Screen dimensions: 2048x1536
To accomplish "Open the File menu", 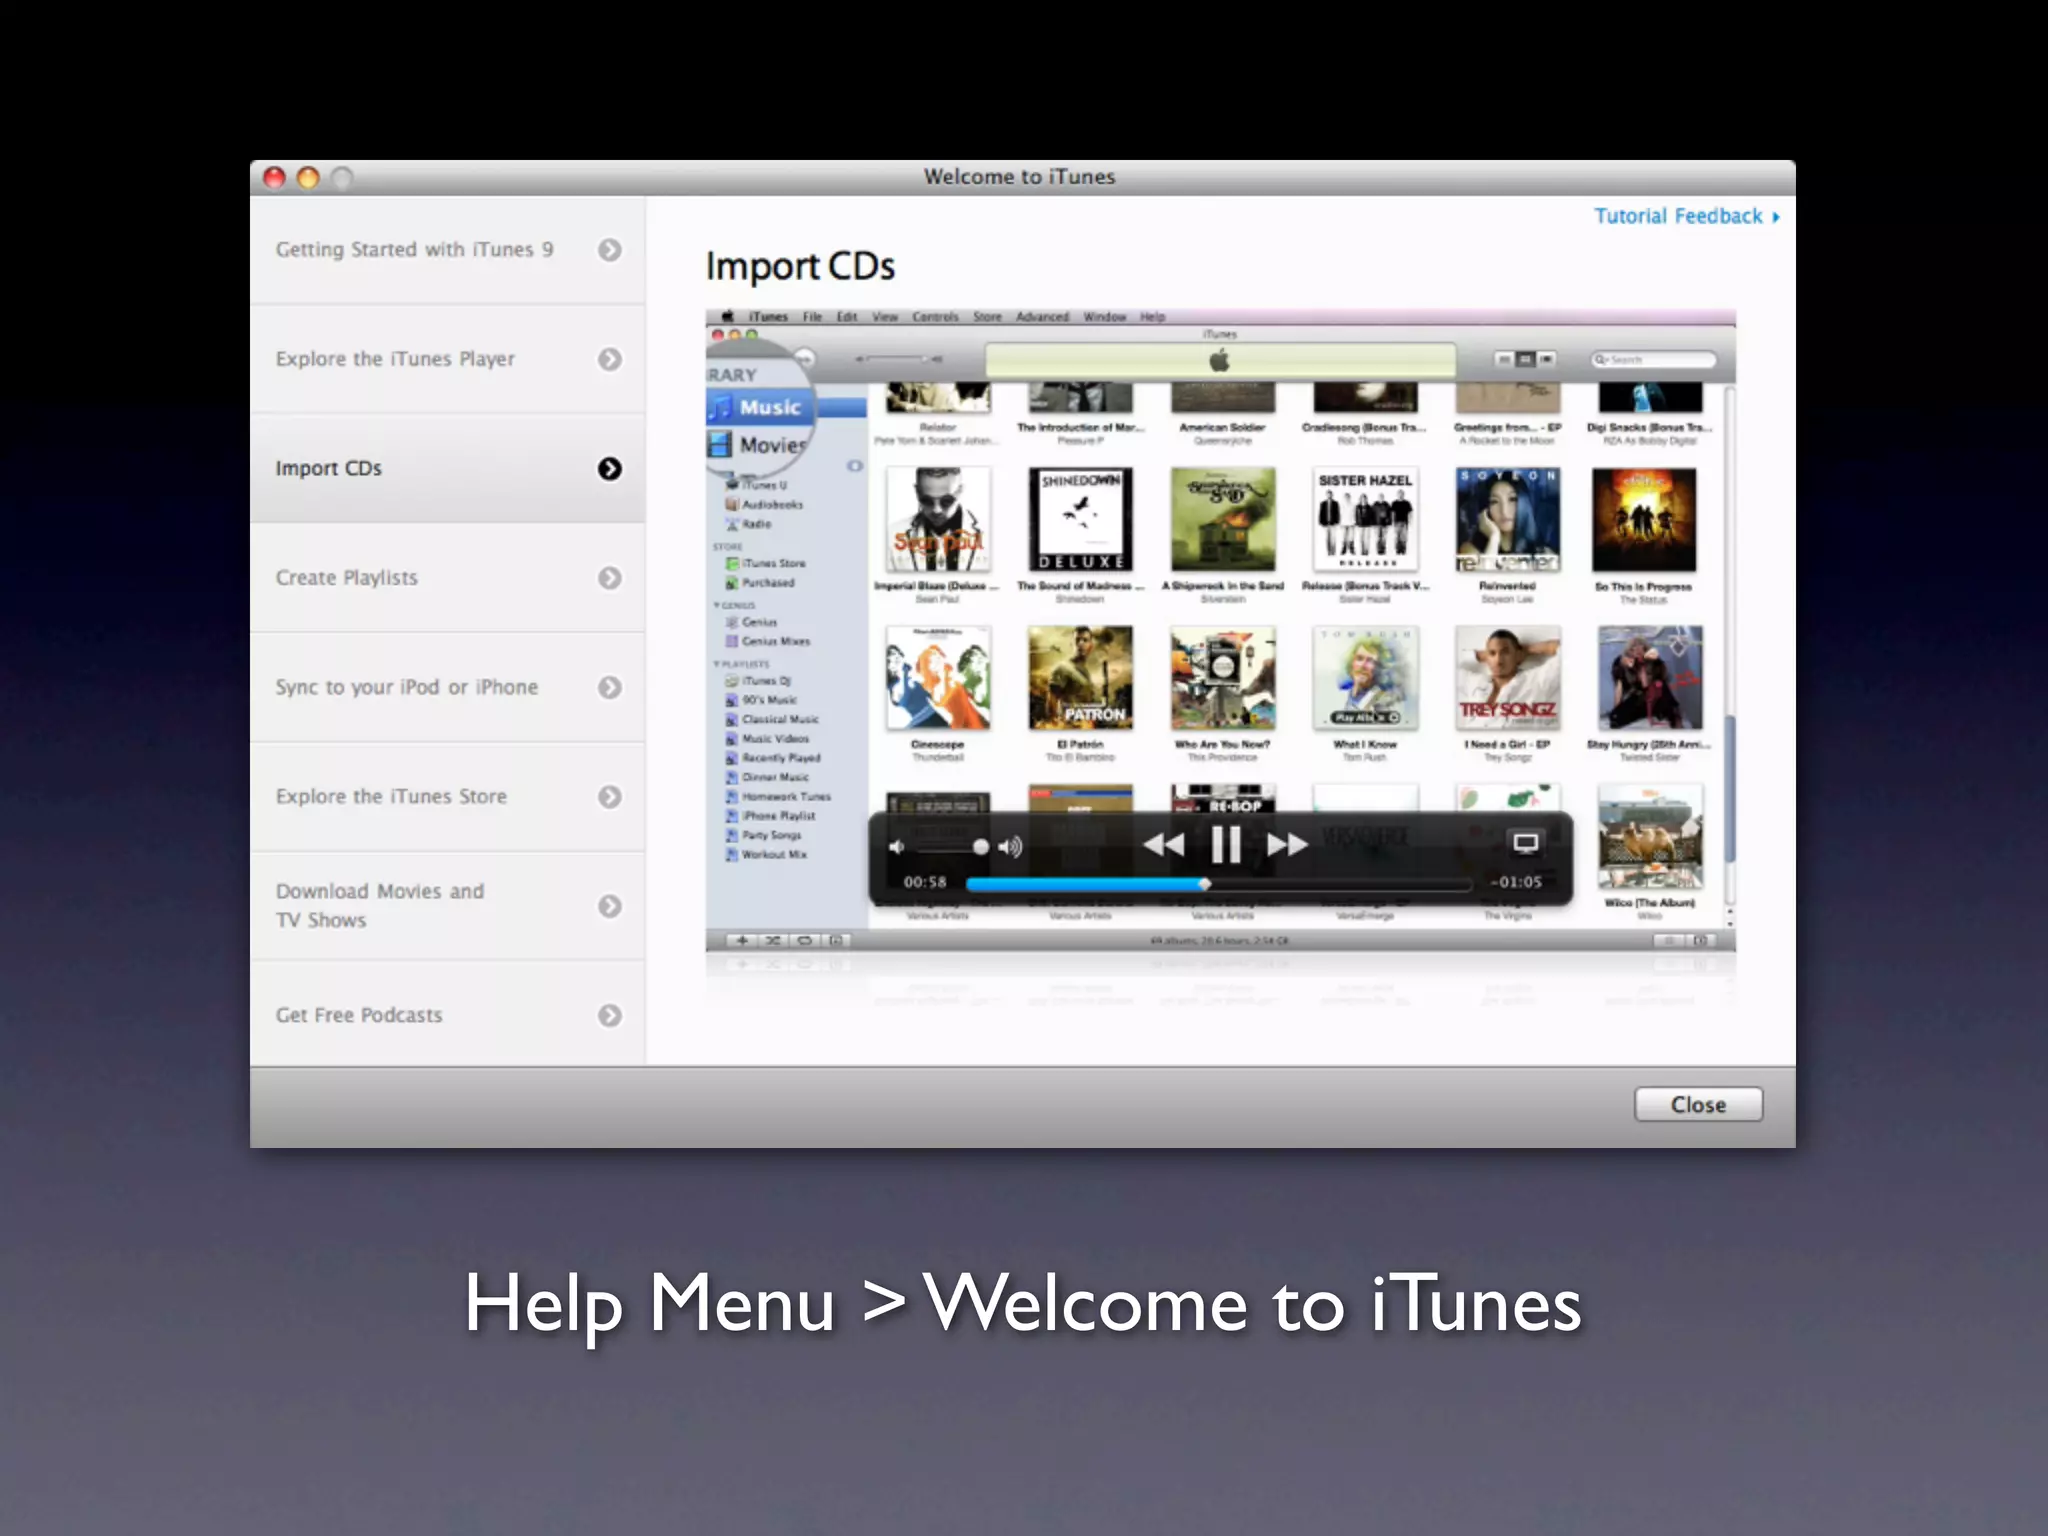I will [x=812, y=317].
